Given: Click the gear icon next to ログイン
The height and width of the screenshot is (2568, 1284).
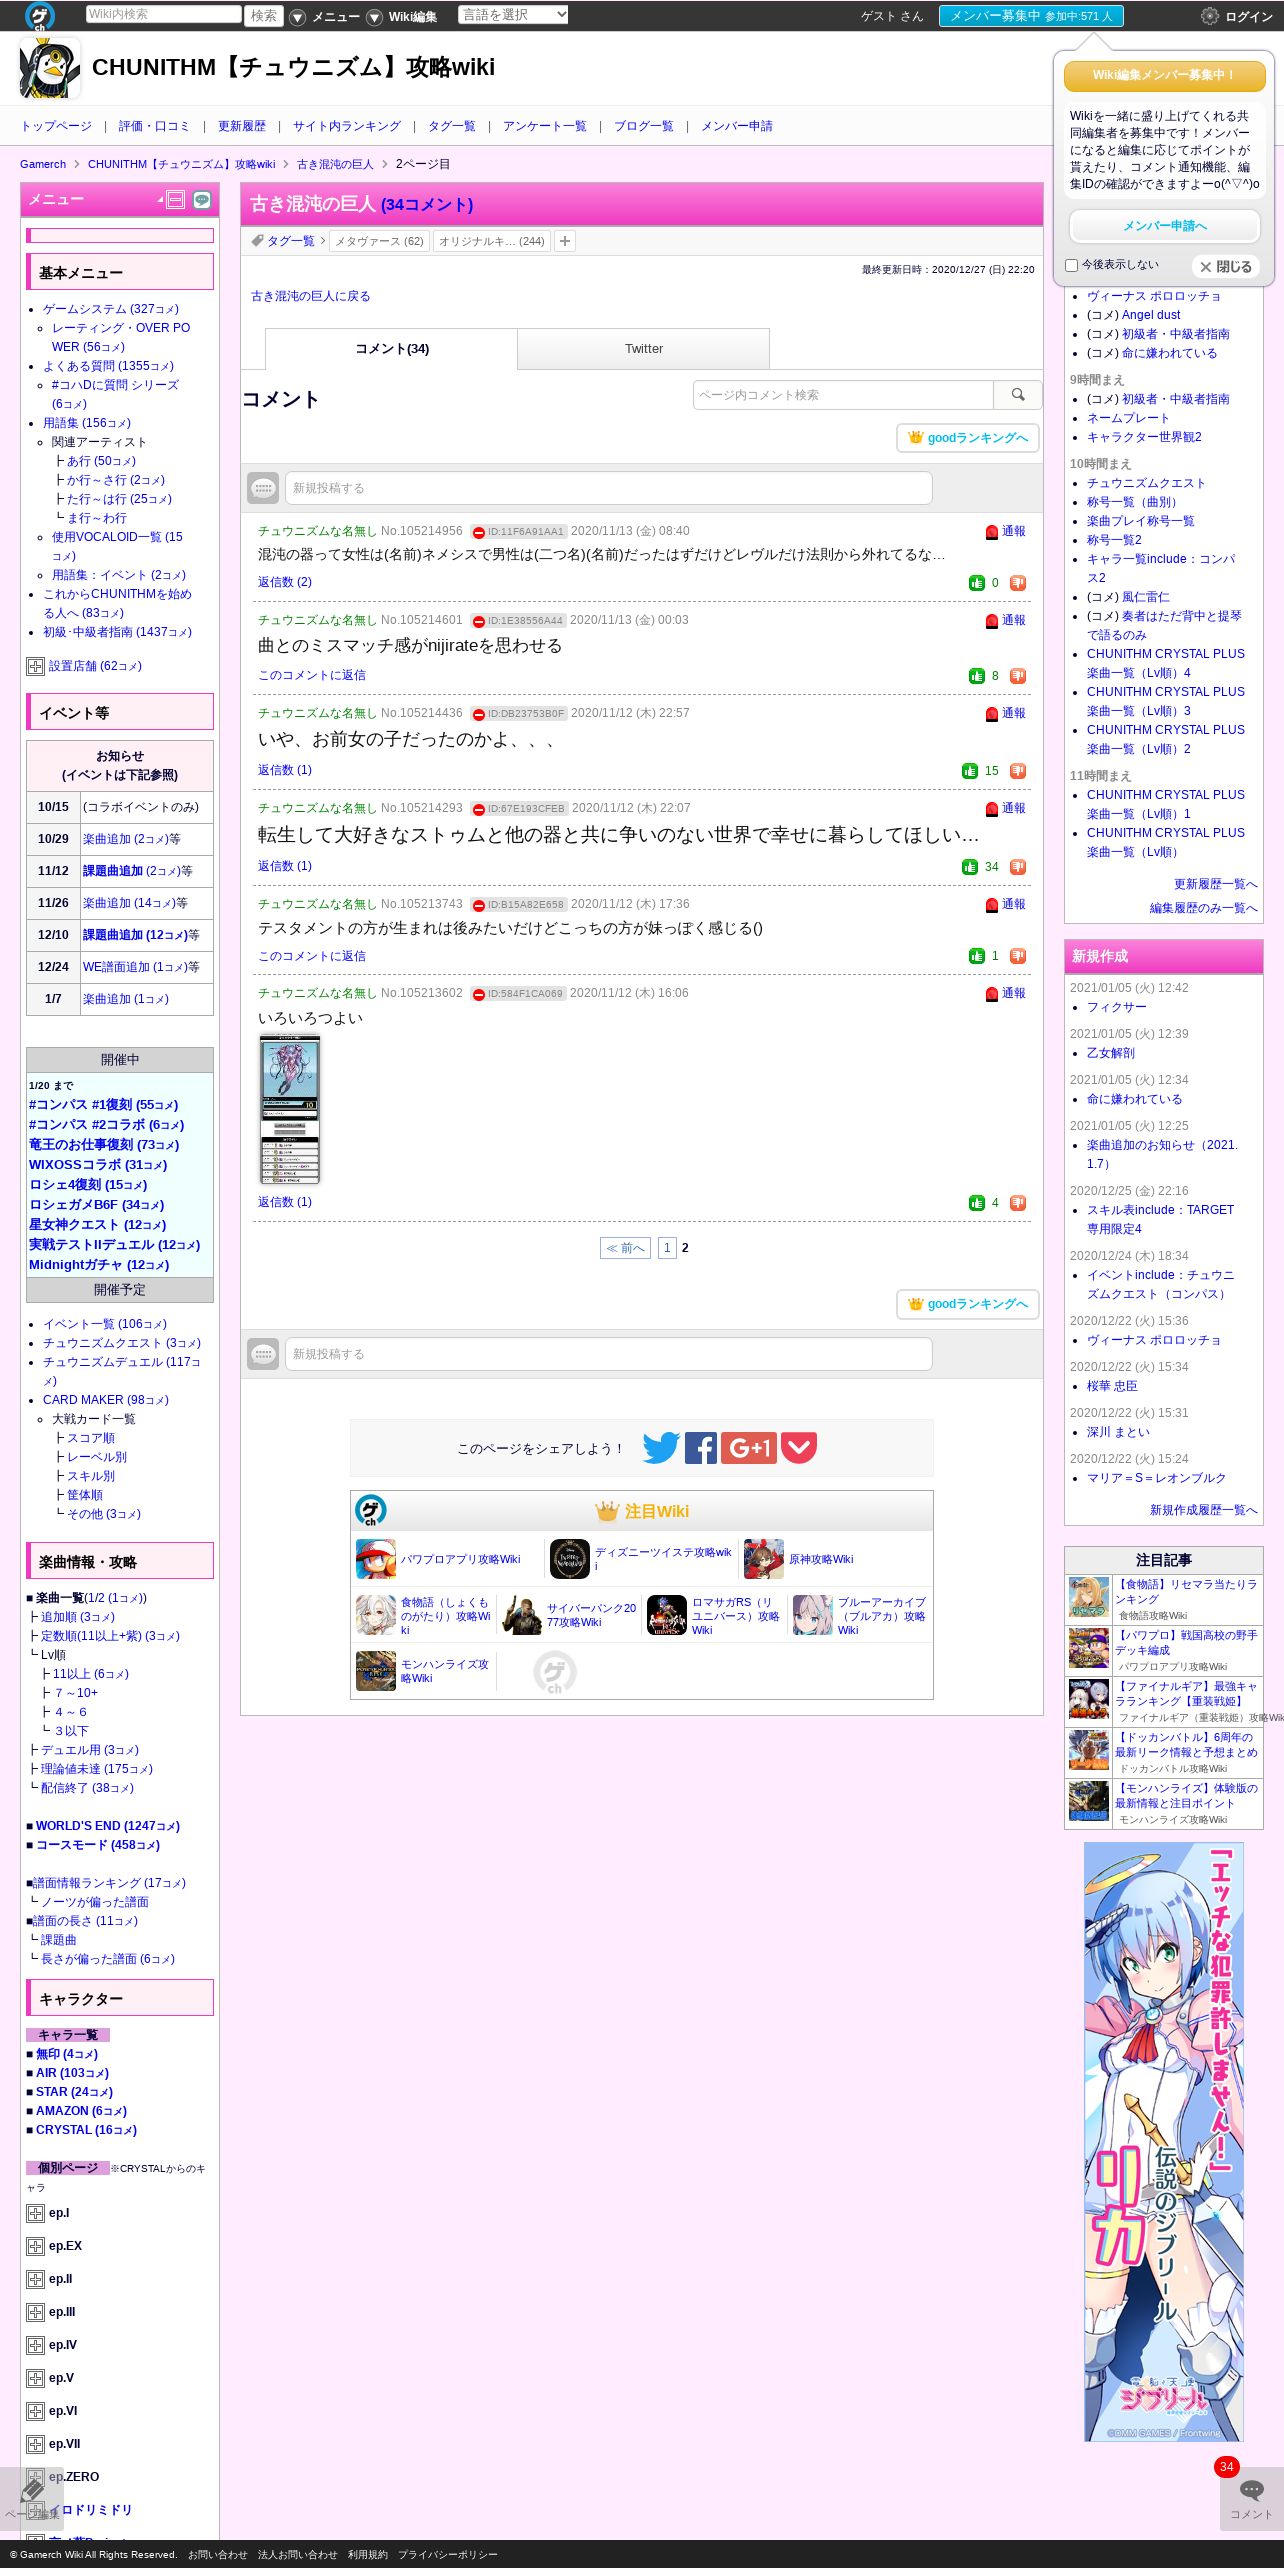Looking at the screenshot, I should (x=1210, y=16).
